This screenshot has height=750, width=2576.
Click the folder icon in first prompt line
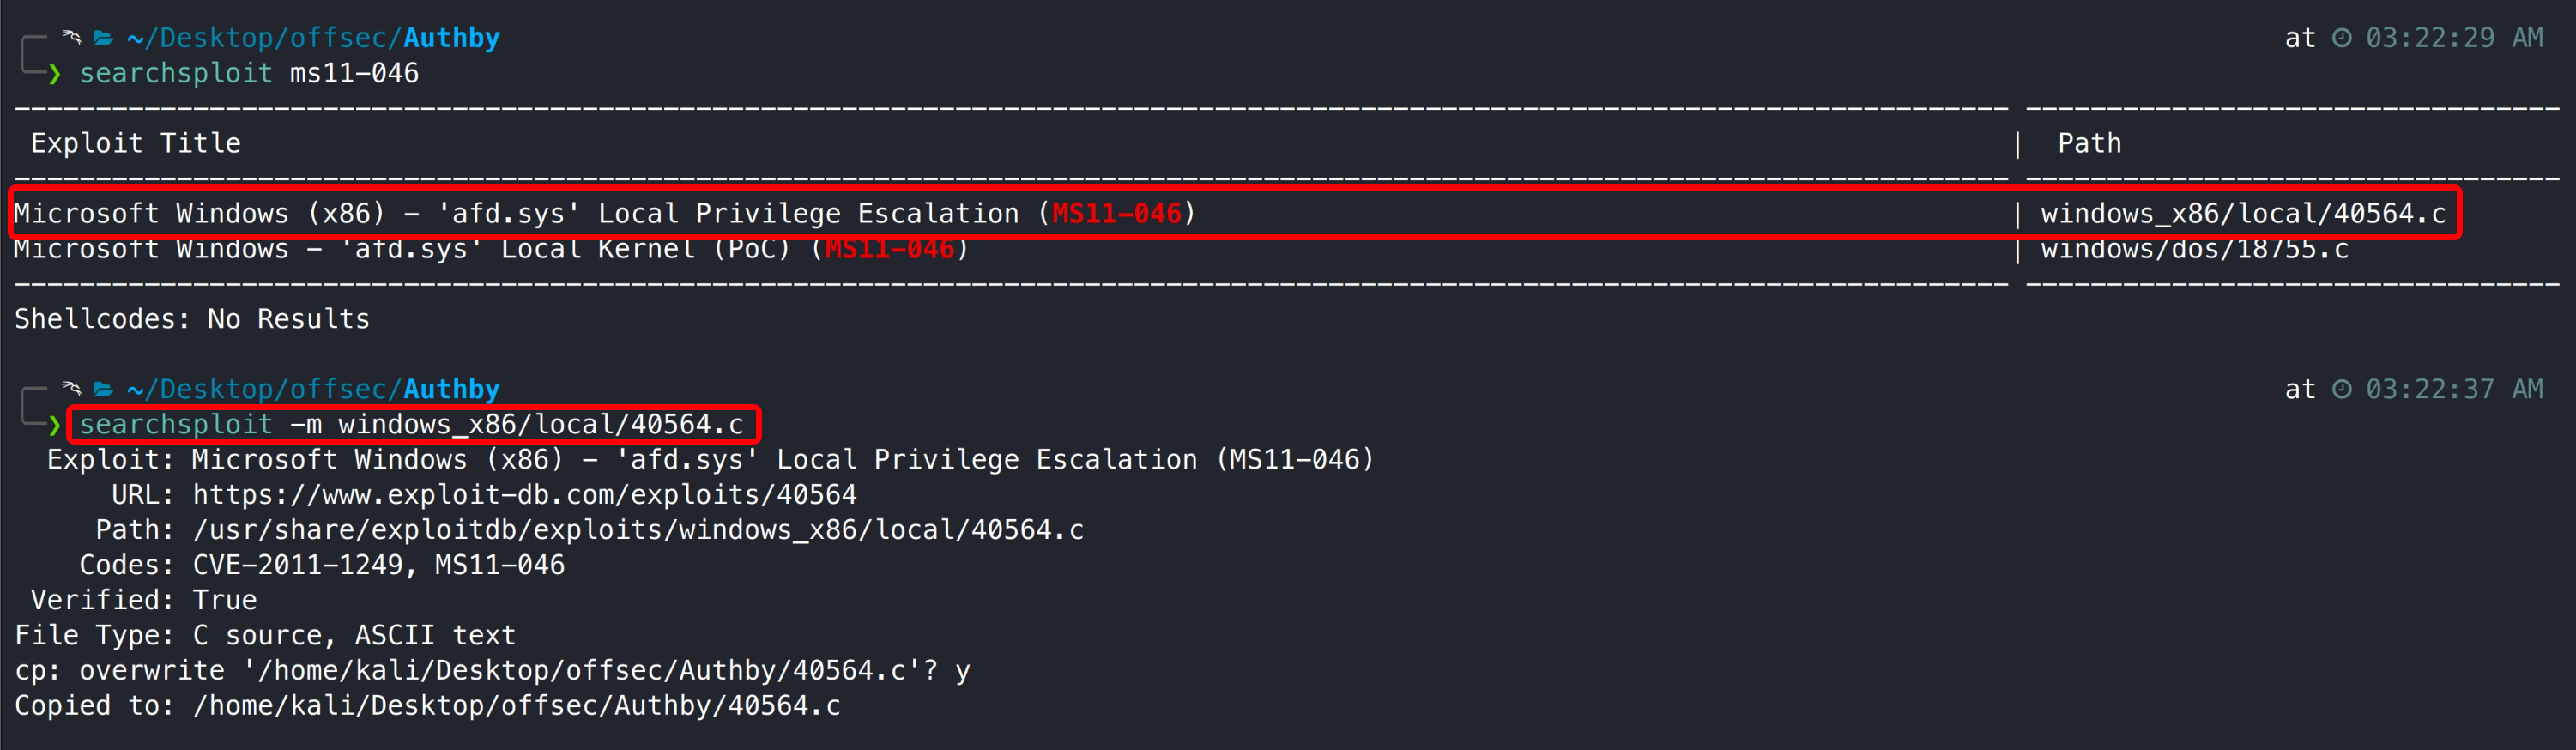click(x=103, y=38)
